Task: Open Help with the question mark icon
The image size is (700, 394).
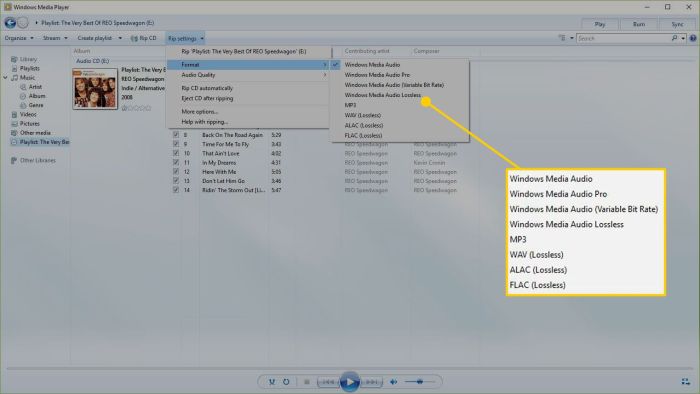Action: [693, 38]
